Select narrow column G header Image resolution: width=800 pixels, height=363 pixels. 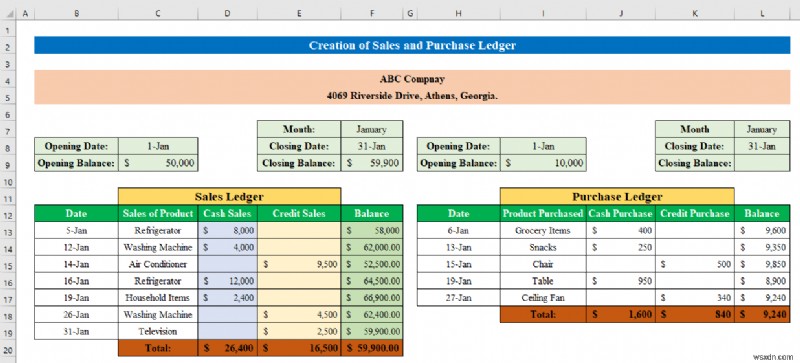(x=410, y=14)
